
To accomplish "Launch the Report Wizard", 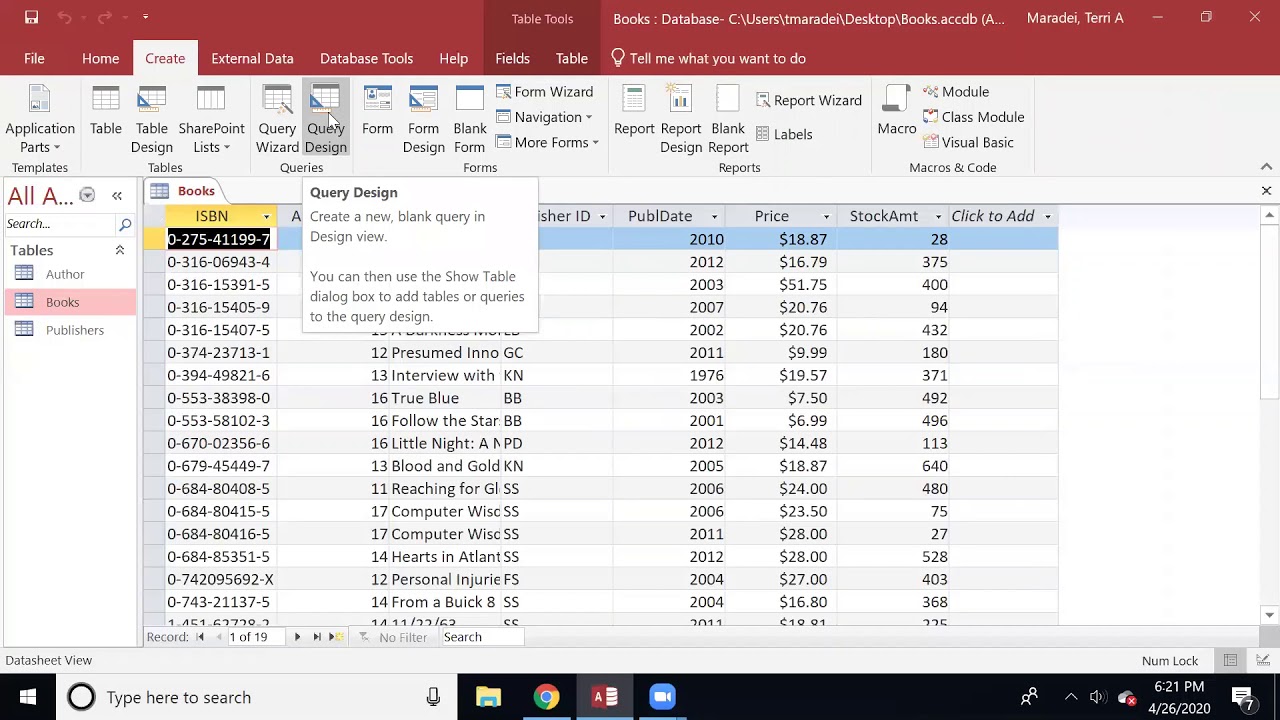I will [808, 100].
